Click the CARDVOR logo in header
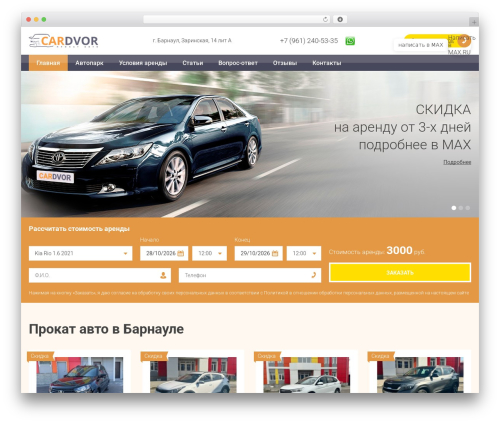Viewport: 500px width, 423px height. pyautogui.click(x=63, y=41)
